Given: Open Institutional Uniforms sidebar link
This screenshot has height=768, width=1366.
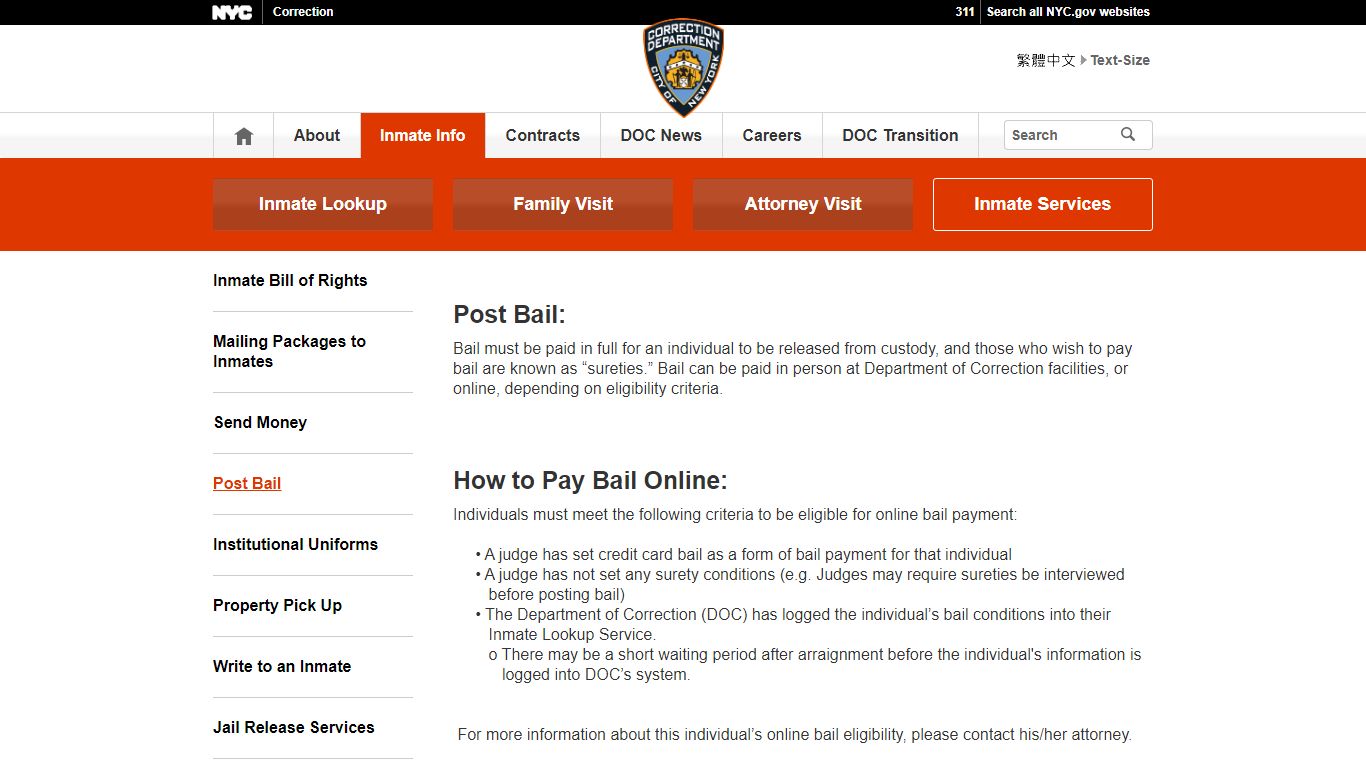Looking at the screenshot, I should pyautogui.click(x=295, y=545).
